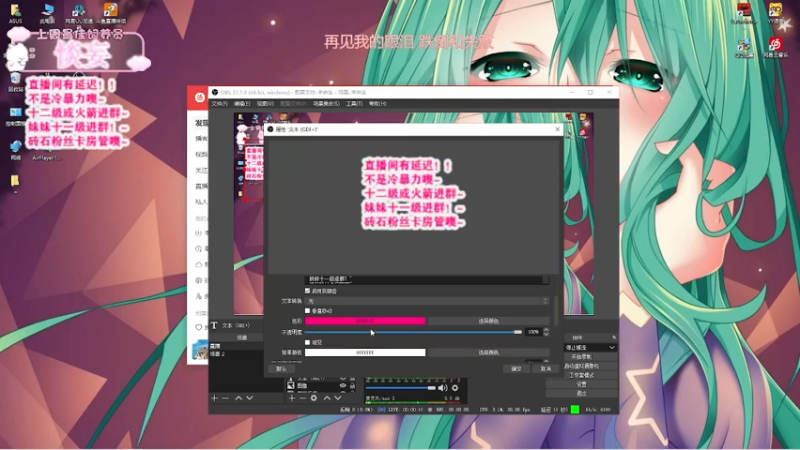
Task: Remove the selected source with minus icon
Action: tap(303, 398)
